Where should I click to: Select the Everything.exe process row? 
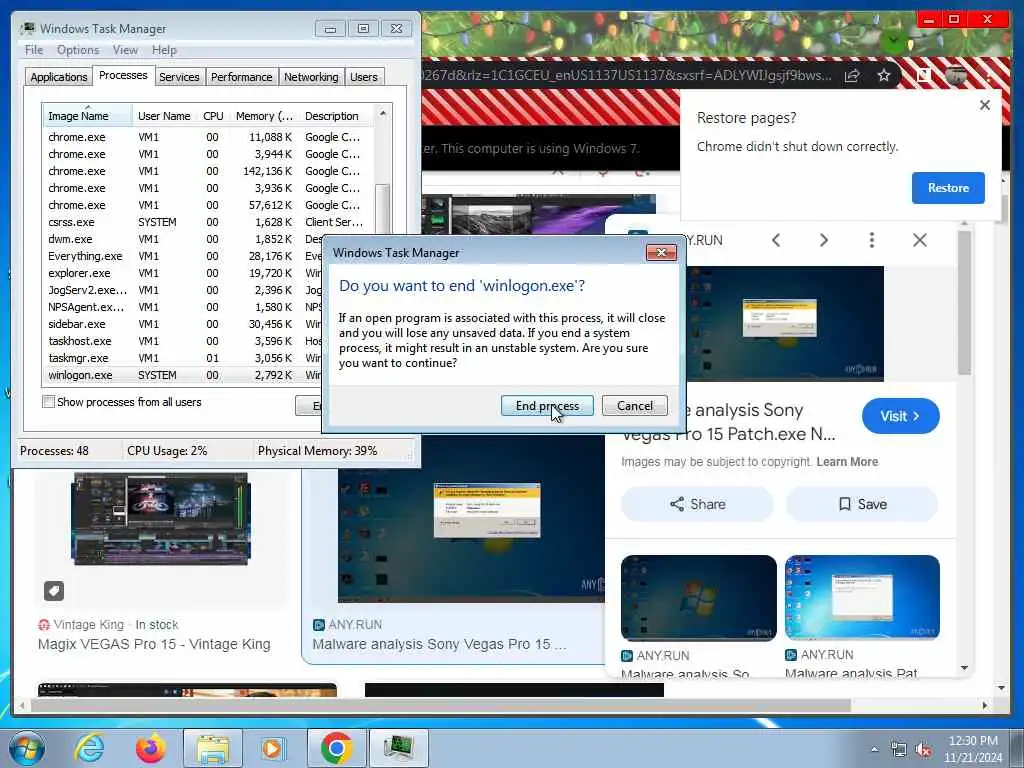tap(183, 256)
